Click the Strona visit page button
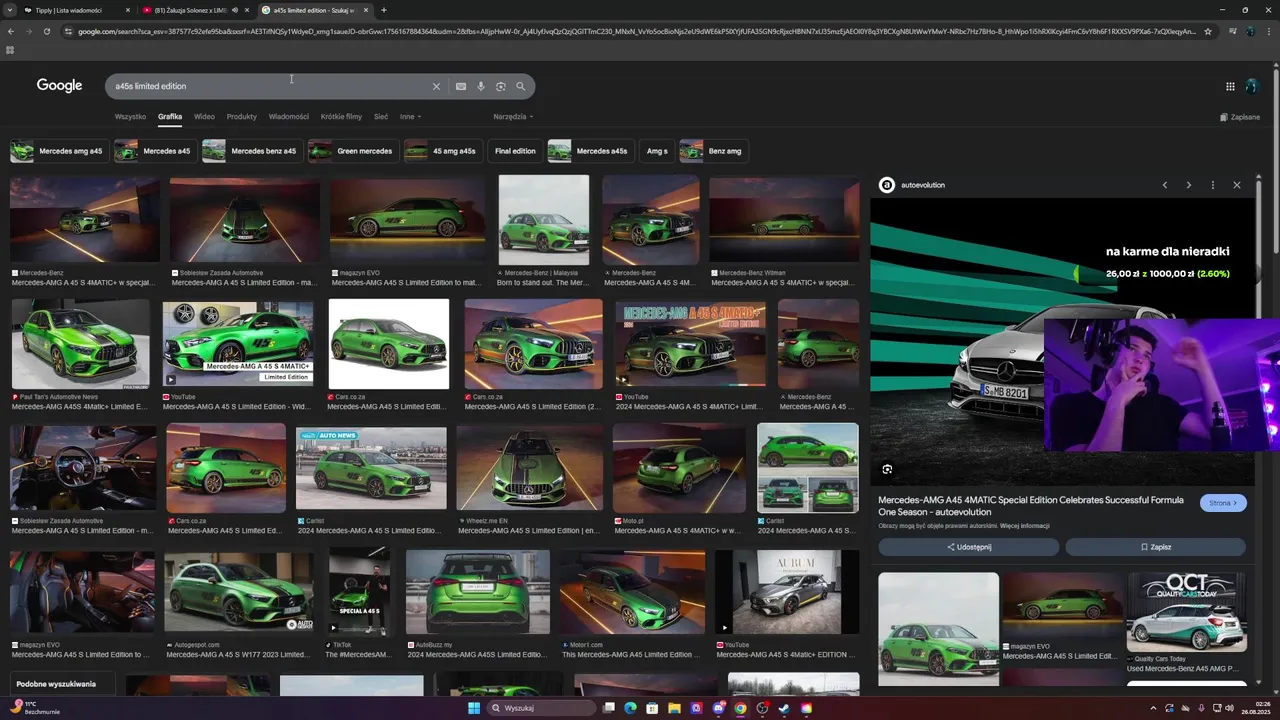Image resolution: width=1280 pixels, height=720 pixels. click(1223, 503)
